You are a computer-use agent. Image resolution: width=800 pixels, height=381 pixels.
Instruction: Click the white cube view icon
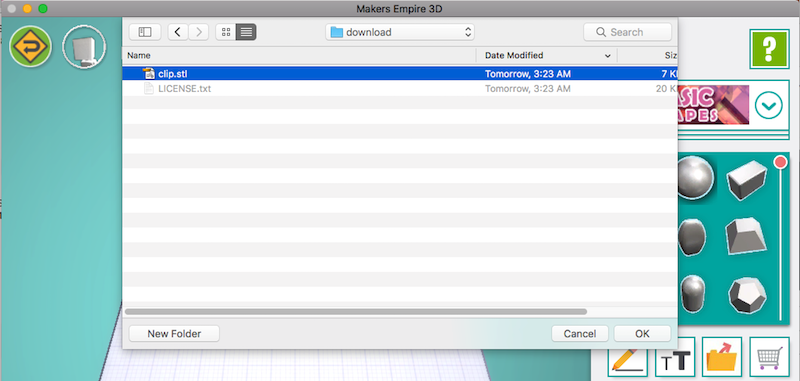(x=84, y=47)
